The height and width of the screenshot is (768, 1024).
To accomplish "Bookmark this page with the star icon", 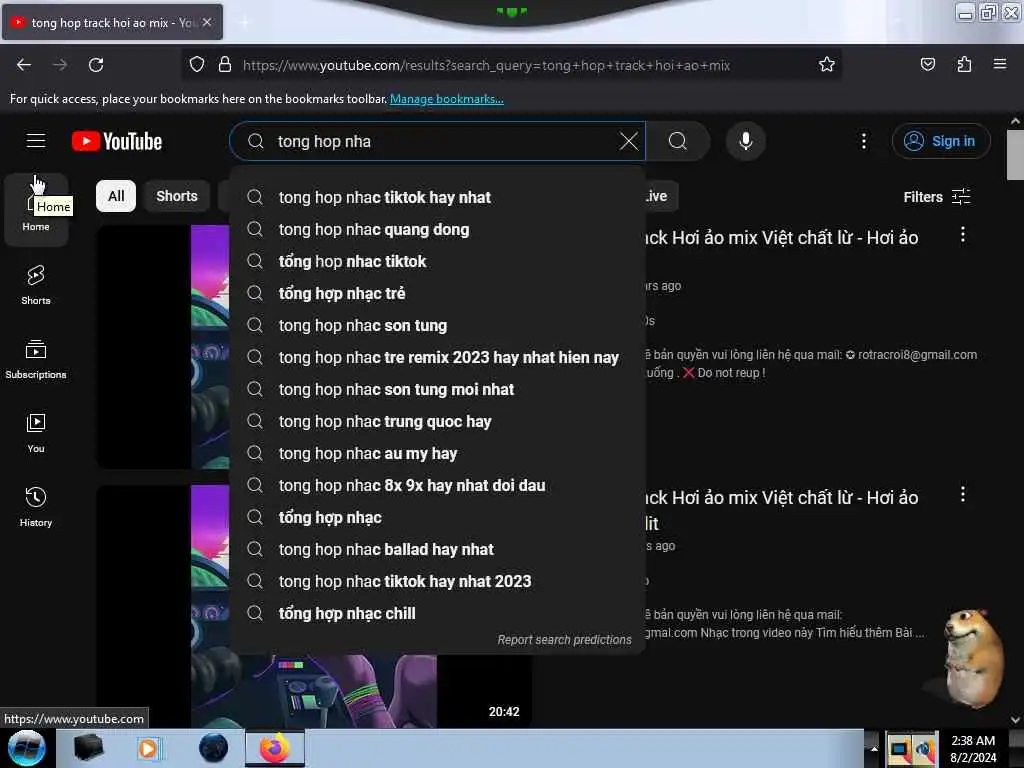I will (x=826, y=65).
